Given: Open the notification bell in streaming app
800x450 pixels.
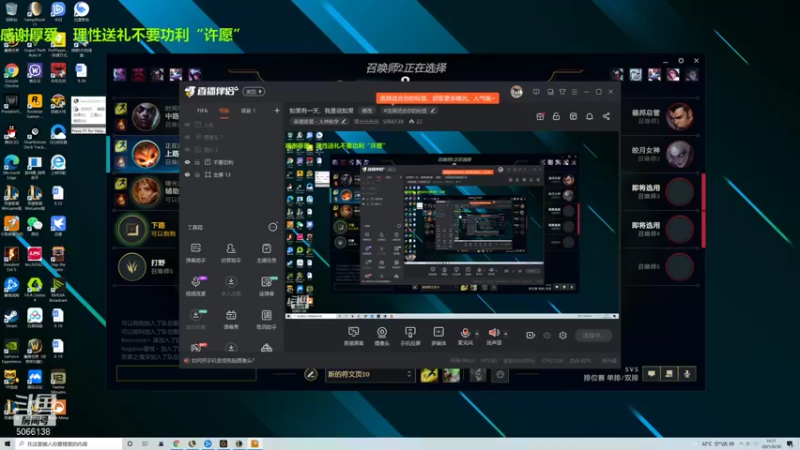Looking at the screenshot, I should point(589,116).
